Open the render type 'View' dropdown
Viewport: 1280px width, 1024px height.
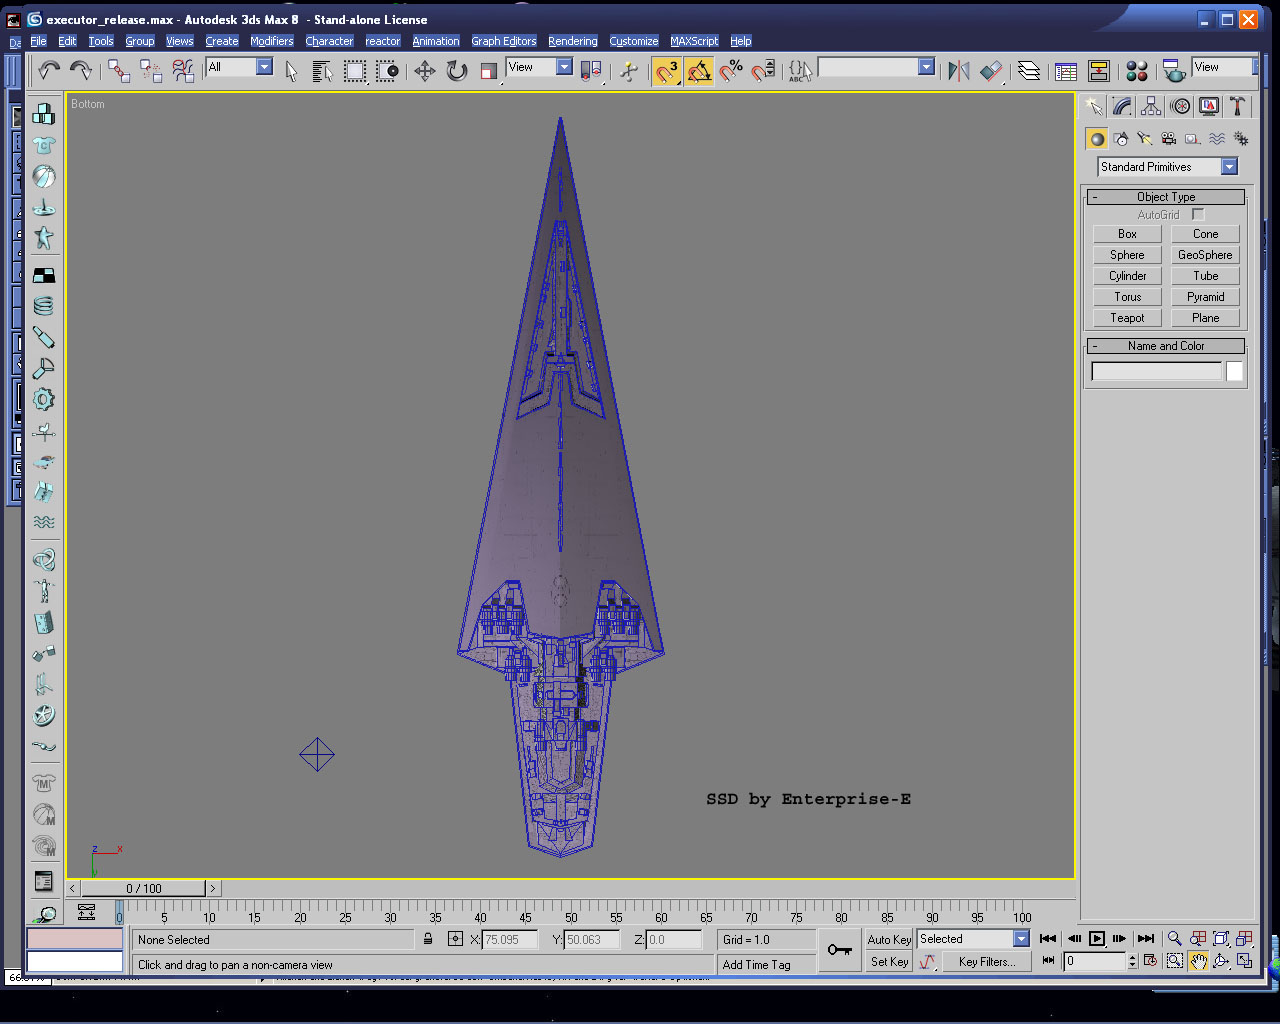point(1223,67)
